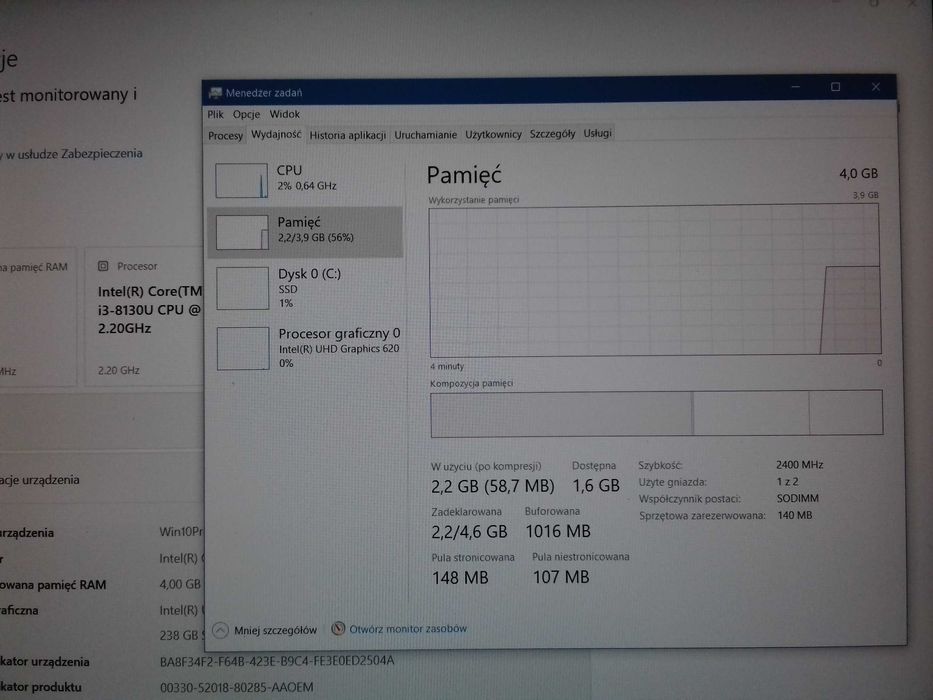
Task: Select the CPU performance entry
Action: point(305,179)
